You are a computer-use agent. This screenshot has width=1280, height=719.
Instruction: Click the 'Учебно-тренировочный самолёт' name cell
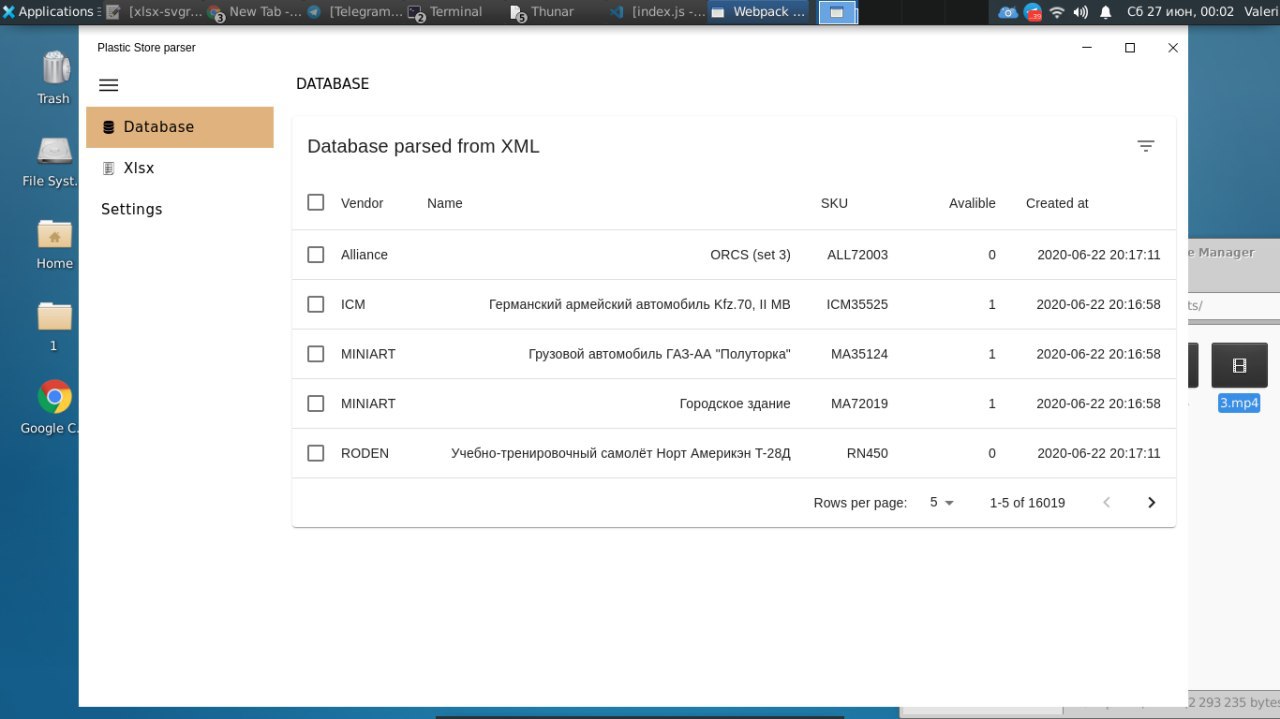[621, 453]
